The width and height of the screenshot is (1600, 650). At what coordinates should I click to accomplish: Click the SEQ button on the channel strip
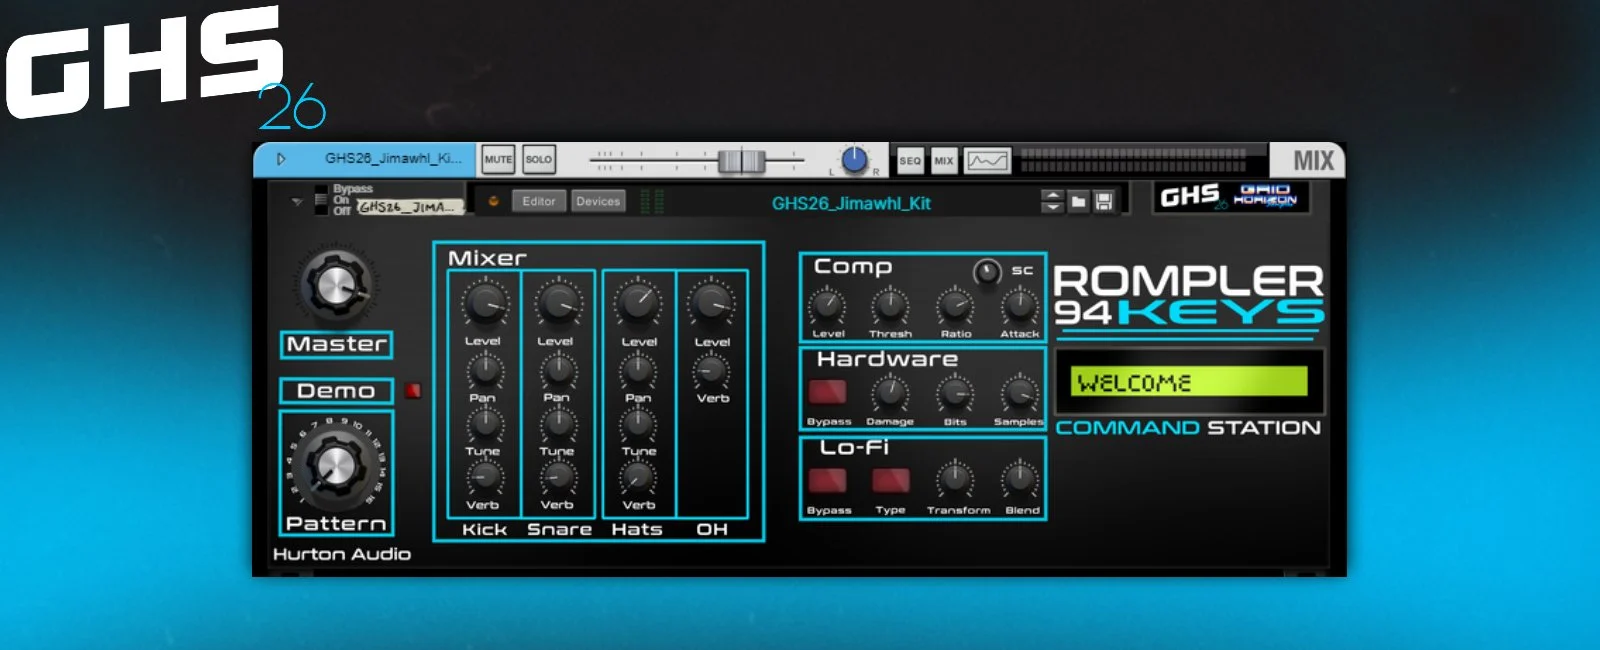910,160
